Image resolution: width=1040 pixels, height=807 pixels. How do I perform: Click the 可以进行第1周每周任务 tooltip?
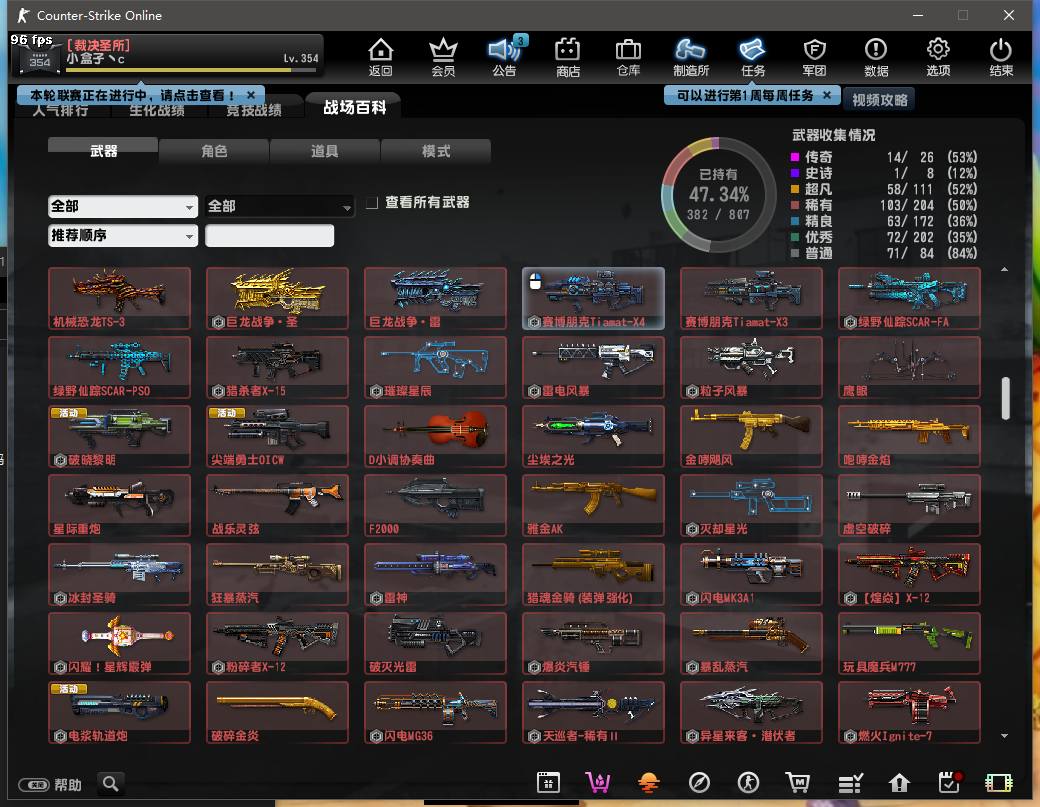[x=744, y=95]
